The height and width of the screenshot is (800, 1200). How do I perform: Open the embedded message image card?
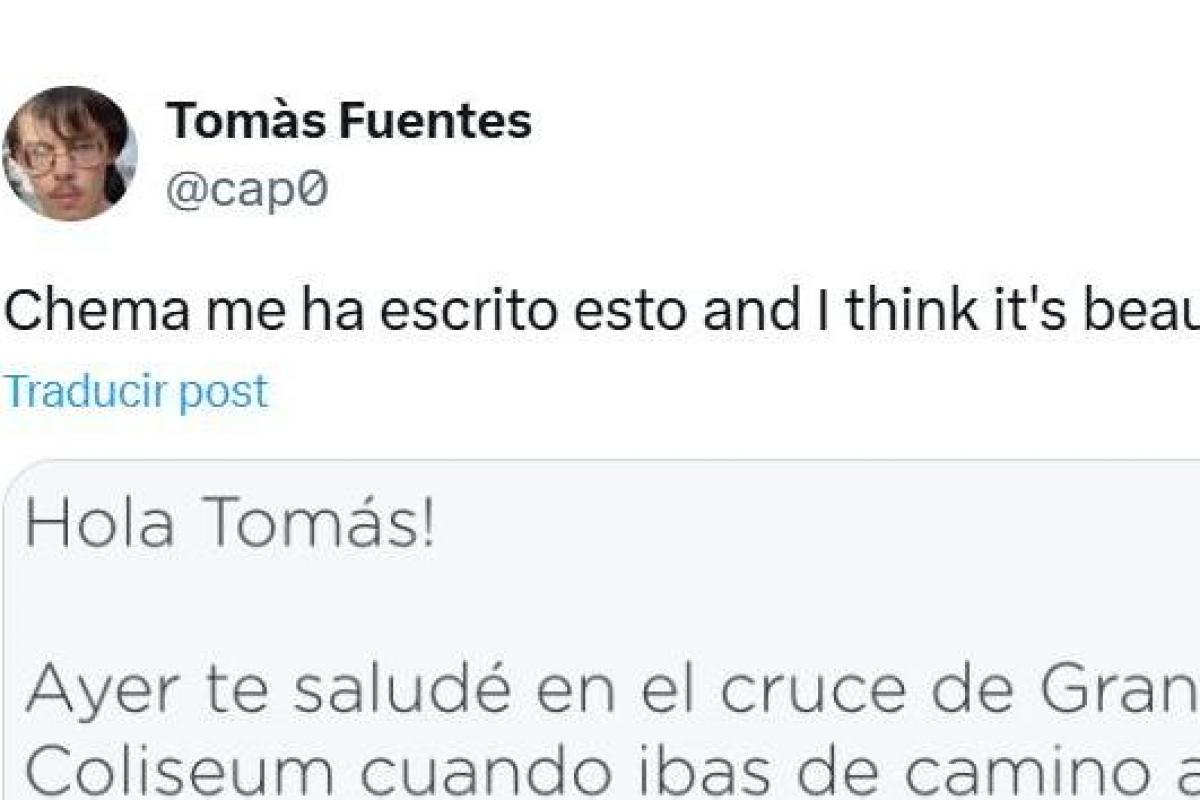point(600,630)
